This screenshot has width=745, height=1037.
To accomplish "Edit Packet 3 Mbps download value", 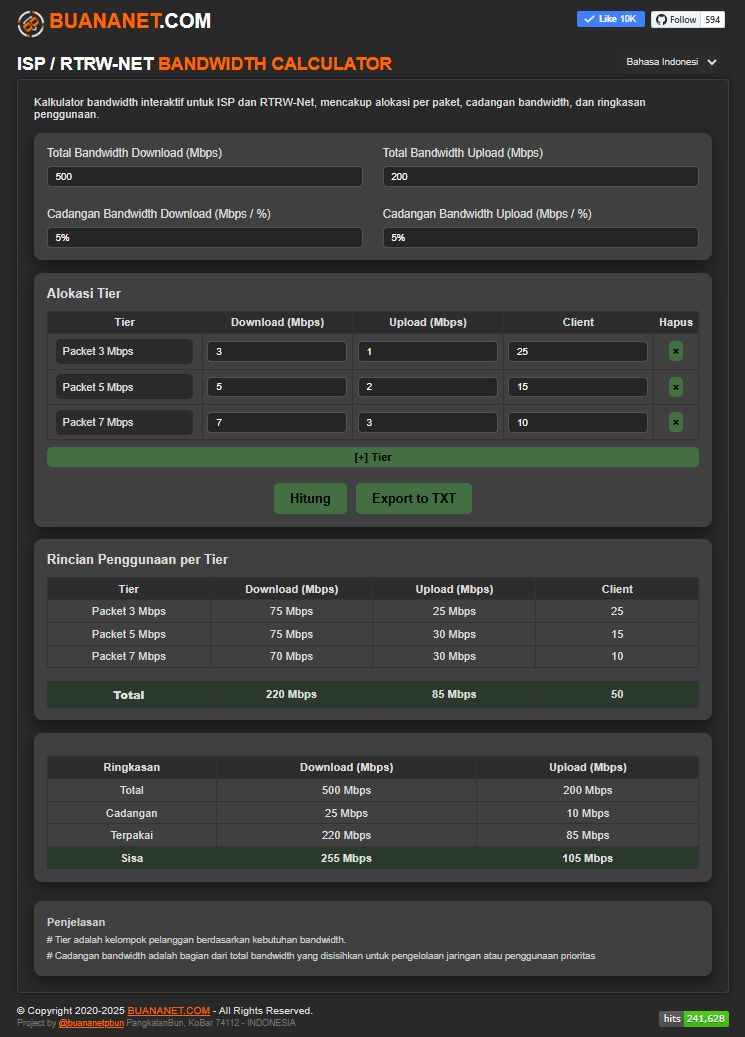I will 277,351.
